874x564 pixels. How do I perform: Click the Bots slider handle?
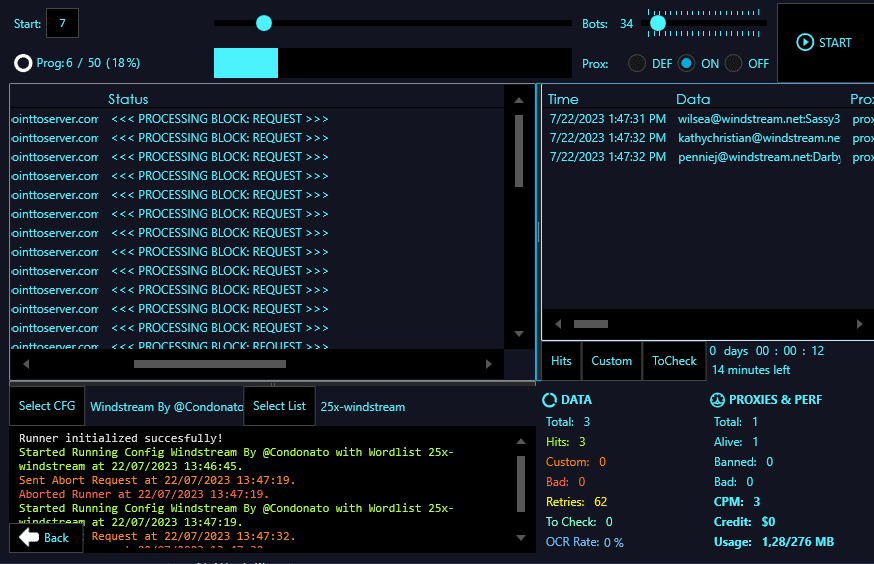pyautogui.click(x=657, y=22)
